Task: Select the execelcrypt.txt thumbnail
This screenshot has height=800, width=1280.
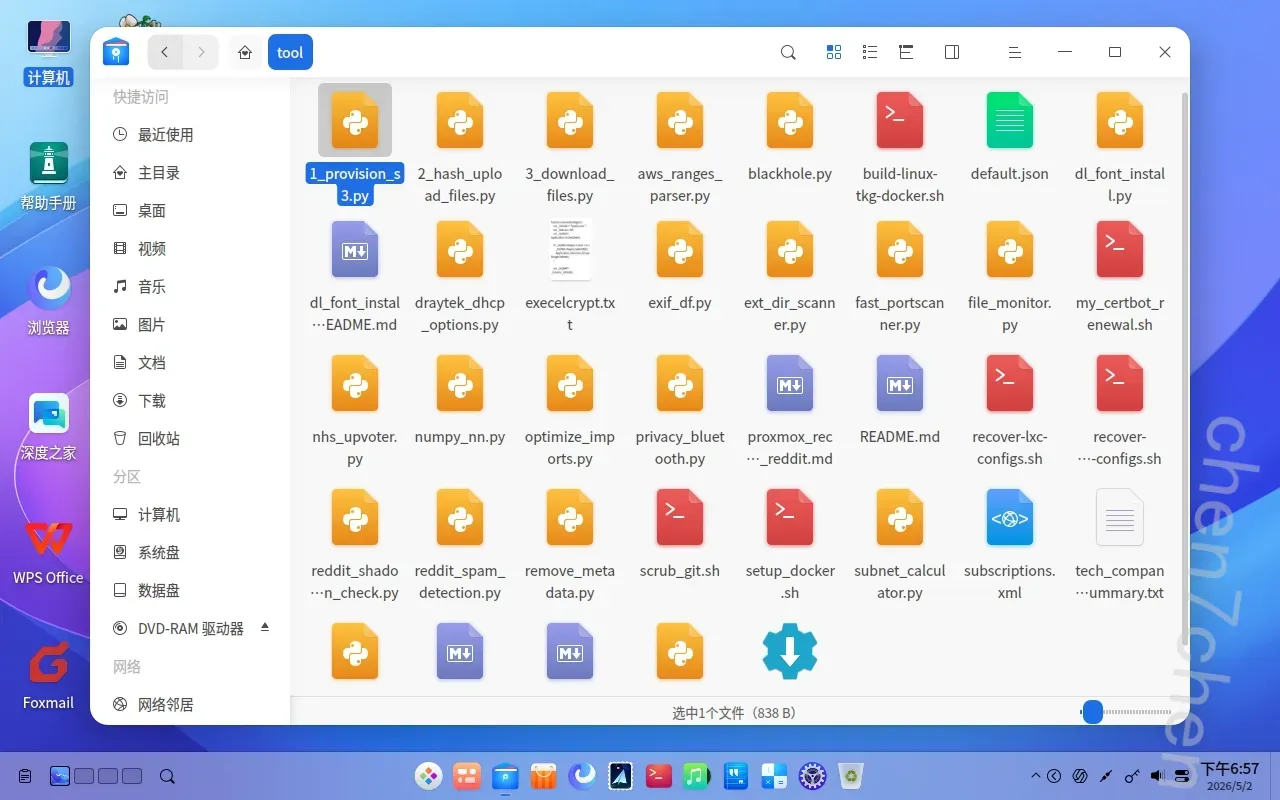Action: 570,250
